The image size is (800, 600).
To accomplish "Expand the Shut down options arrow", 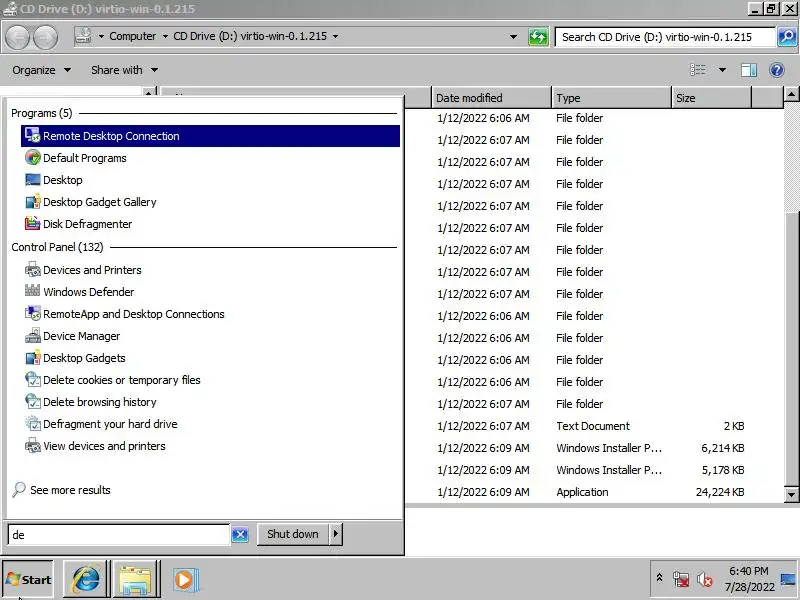I will point(336,534).
